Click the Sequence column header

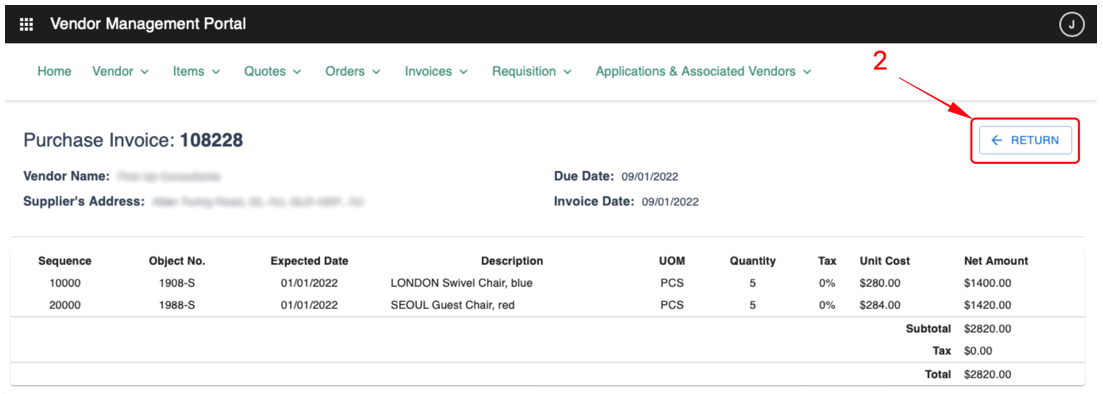click(x=65, y=260)
